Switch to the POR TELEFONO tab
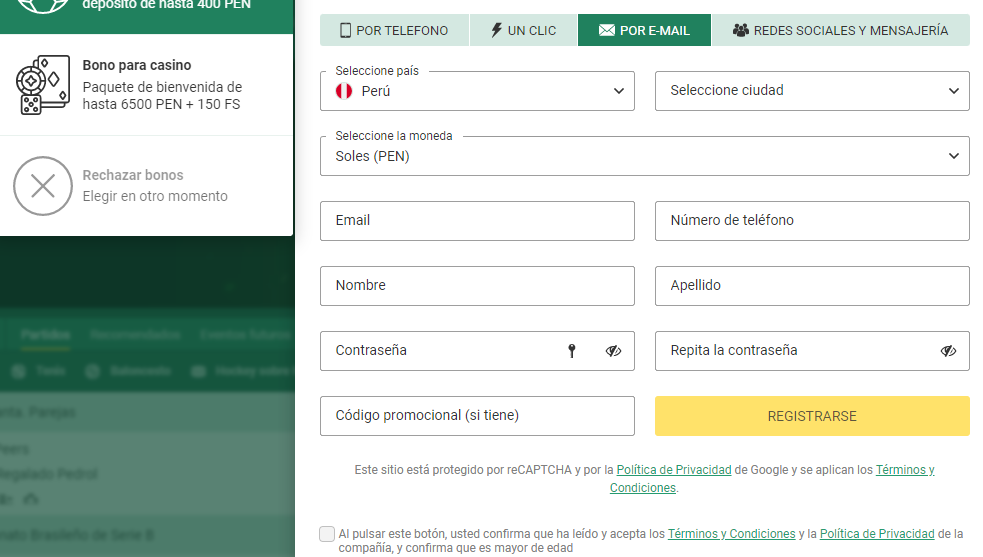983x557 pixels. [394, 30]
